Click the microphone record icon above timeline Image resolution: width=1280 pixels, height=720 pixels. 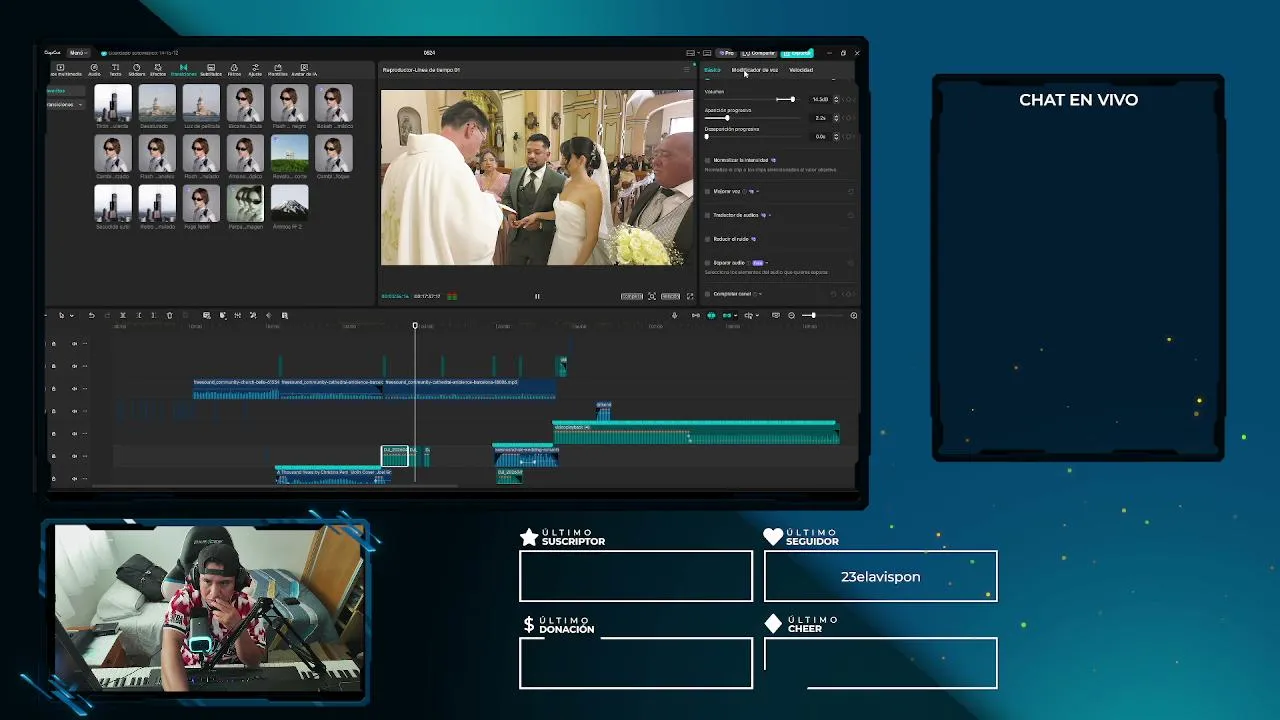pyautogui.click(x=674, y=316)
